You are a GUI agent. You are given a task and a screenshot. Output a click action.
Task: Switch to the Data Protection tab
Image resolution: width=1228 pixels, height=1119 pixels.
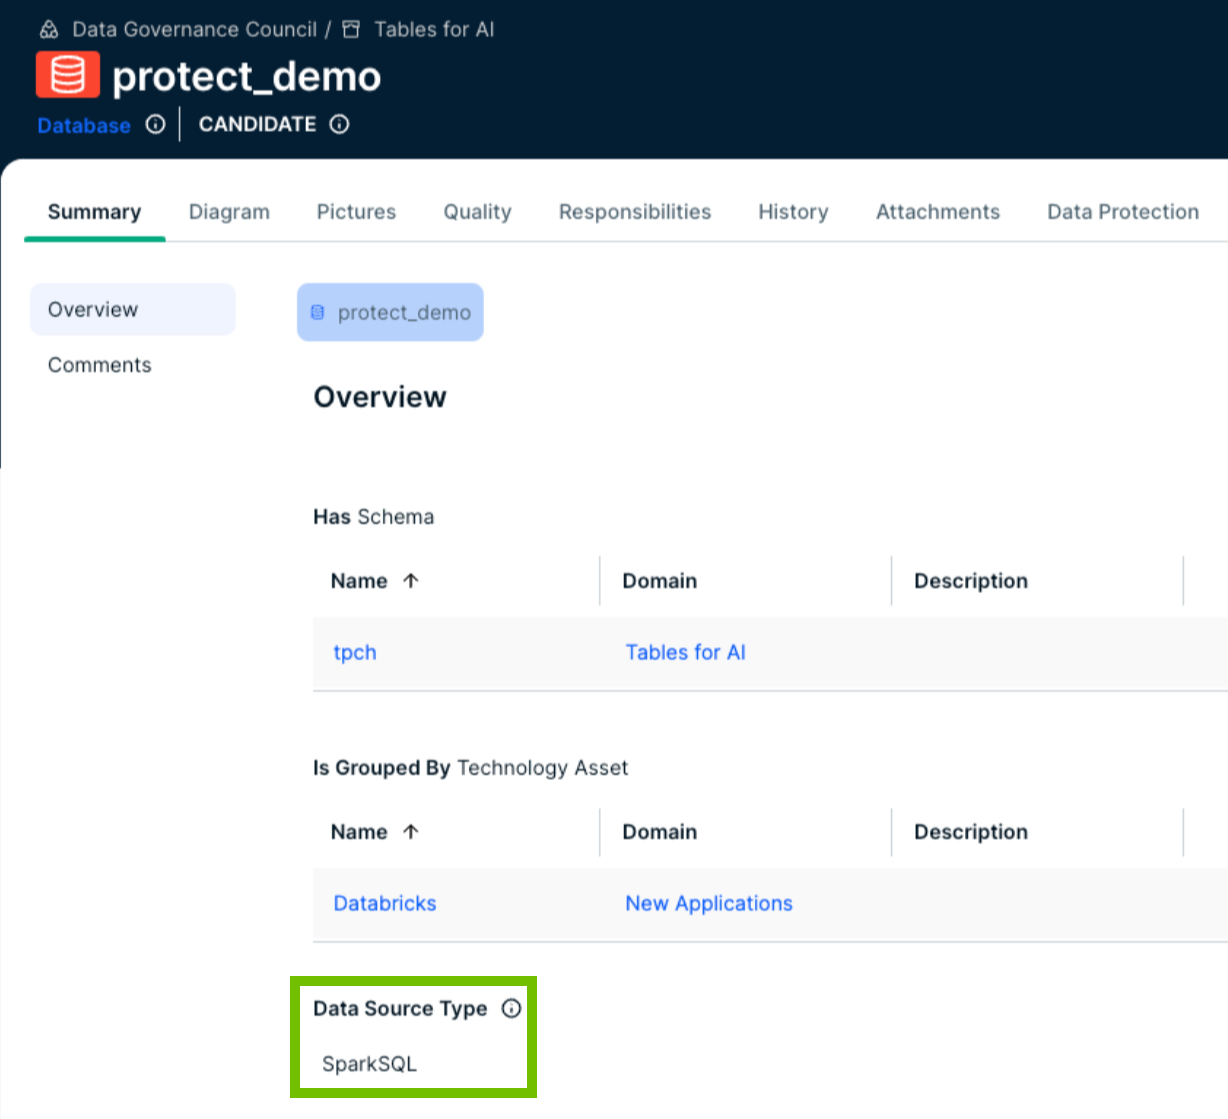pyautogui.click(x=1122, y=212)
